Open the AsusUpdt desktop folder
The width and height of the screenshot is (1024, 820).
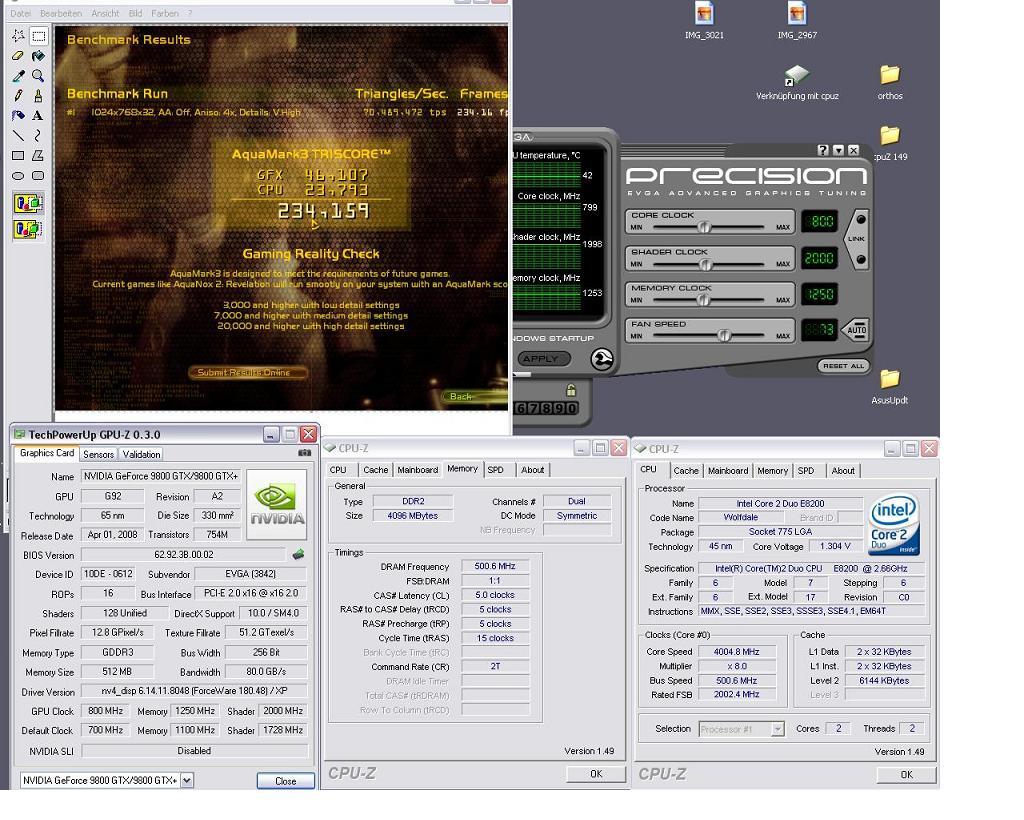coord(889,387)
